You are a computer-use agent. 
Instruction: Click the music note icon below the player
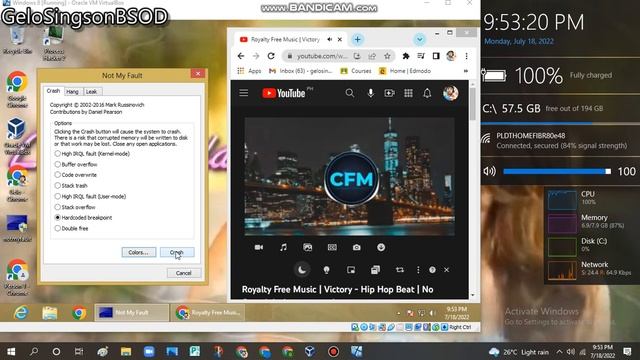click(283, 247)
